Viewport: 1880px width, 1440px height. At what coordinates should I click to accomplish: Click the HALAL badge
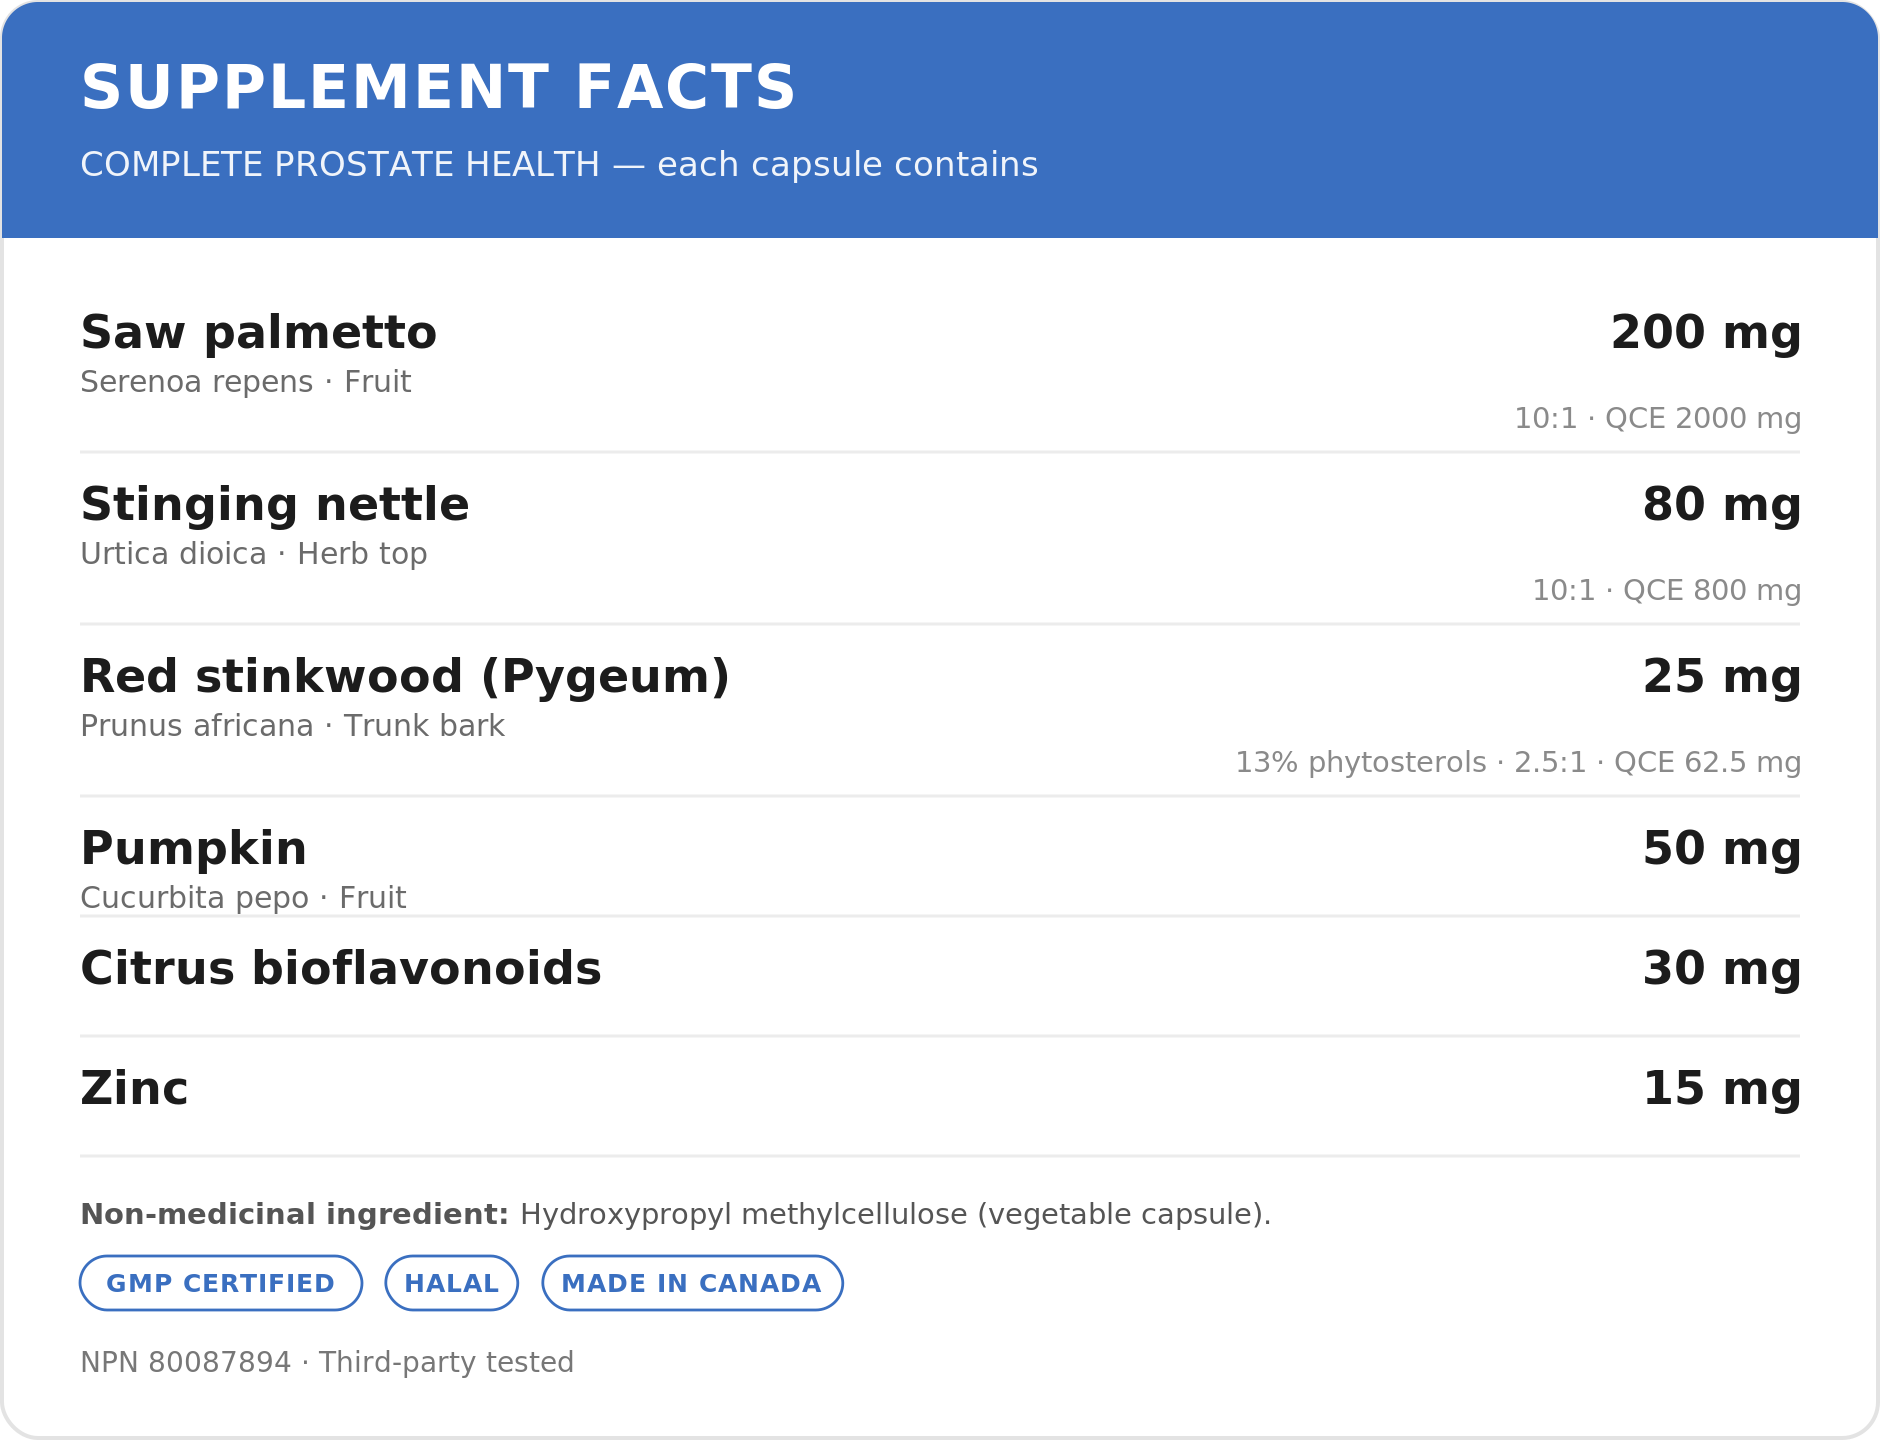(452, 1283)
